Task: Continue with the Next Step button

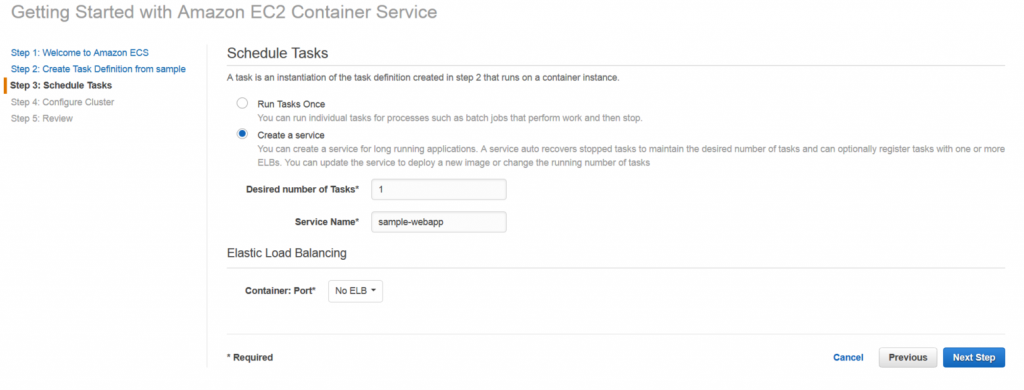Action: (x=974, y=357)
